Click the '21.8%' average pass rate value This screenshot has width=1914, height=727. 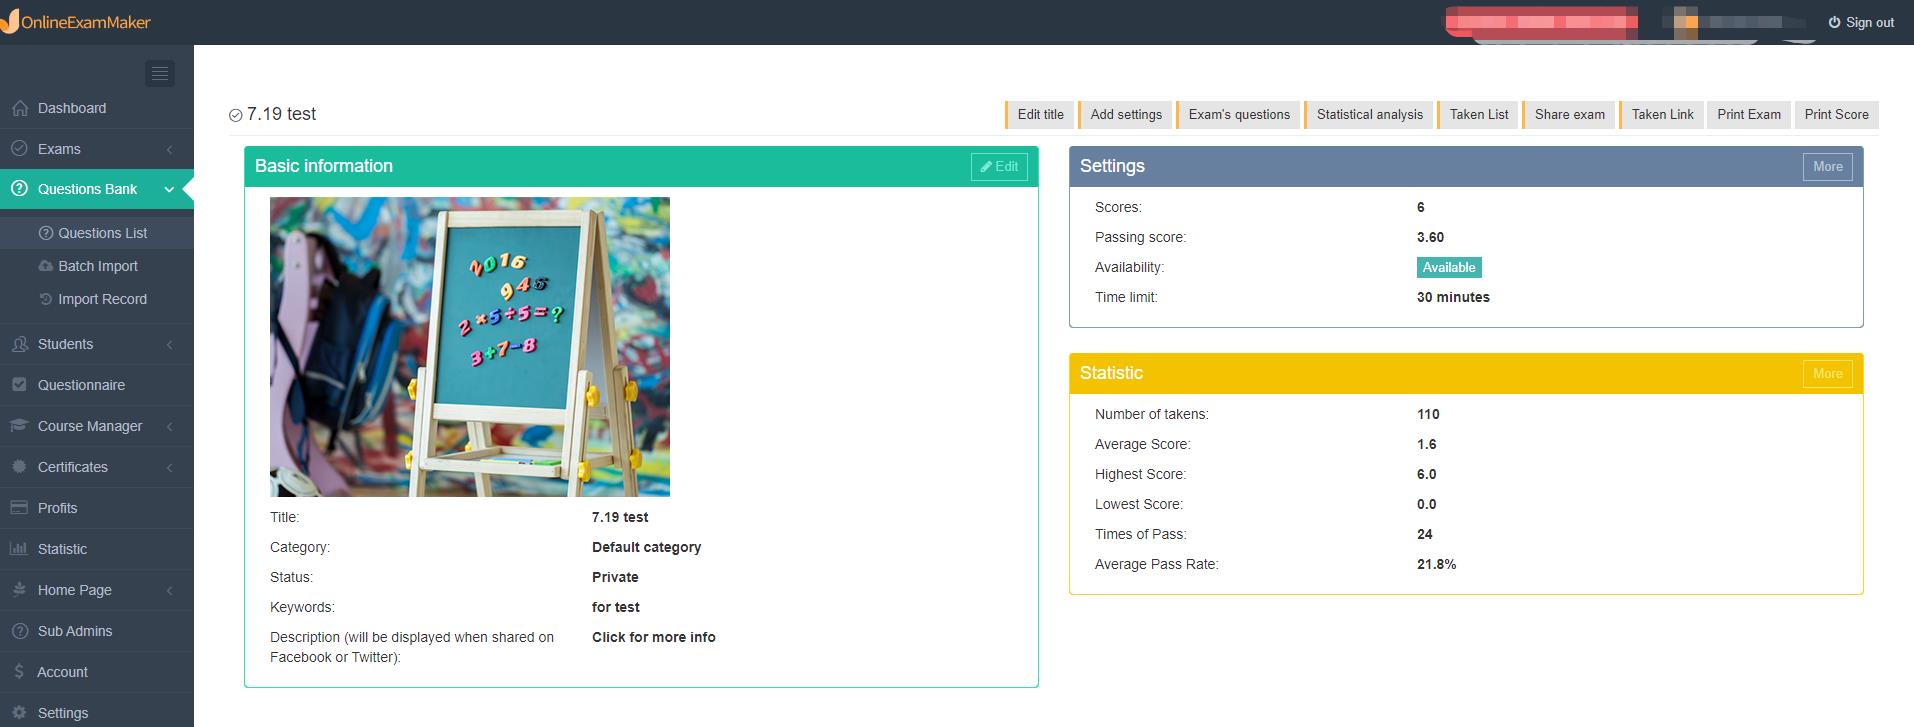click(1436, 564)
